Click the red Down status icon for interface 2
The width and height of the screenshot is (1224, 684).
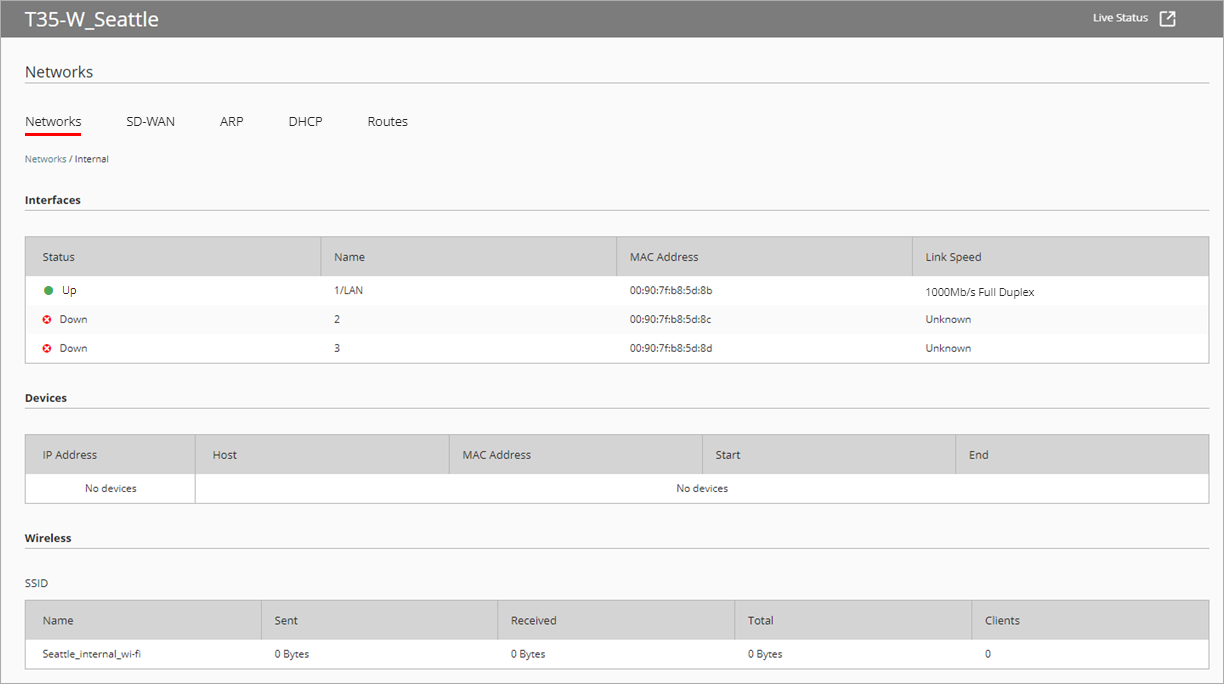tap(46, 319)
